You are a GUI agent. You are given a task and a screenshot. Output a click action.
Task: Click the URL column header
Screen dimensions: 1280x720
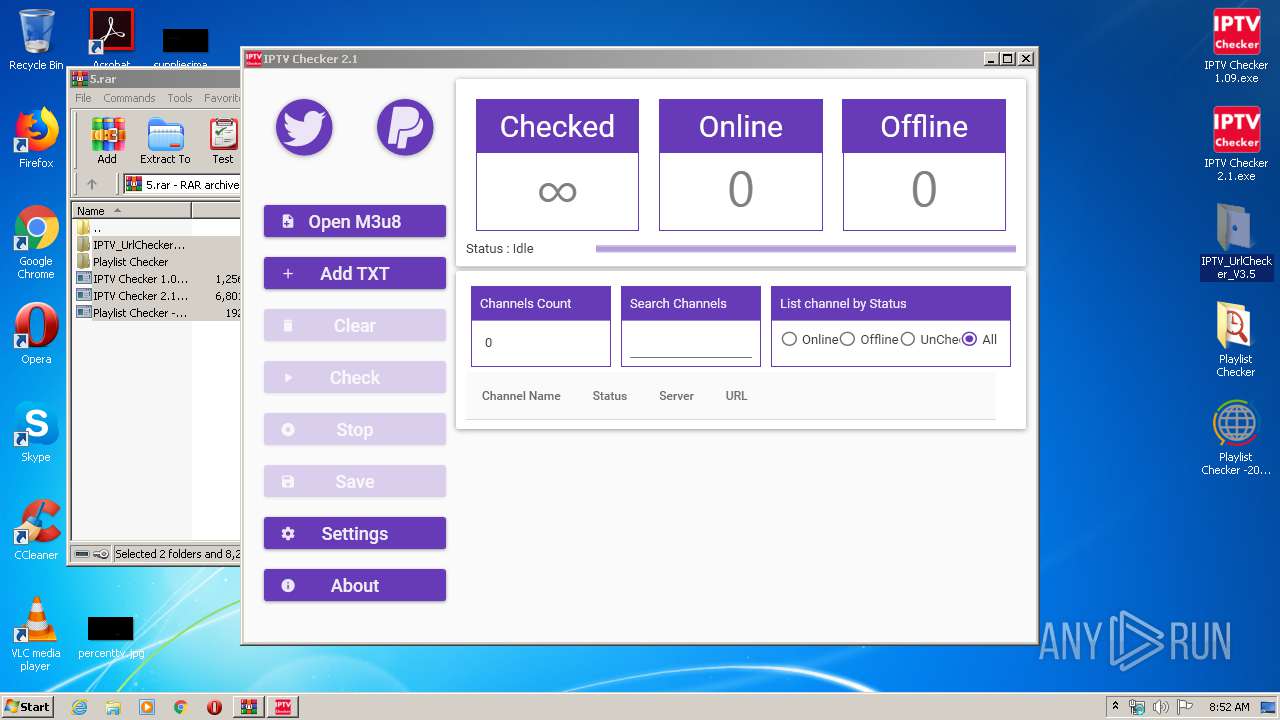(736, 396)
